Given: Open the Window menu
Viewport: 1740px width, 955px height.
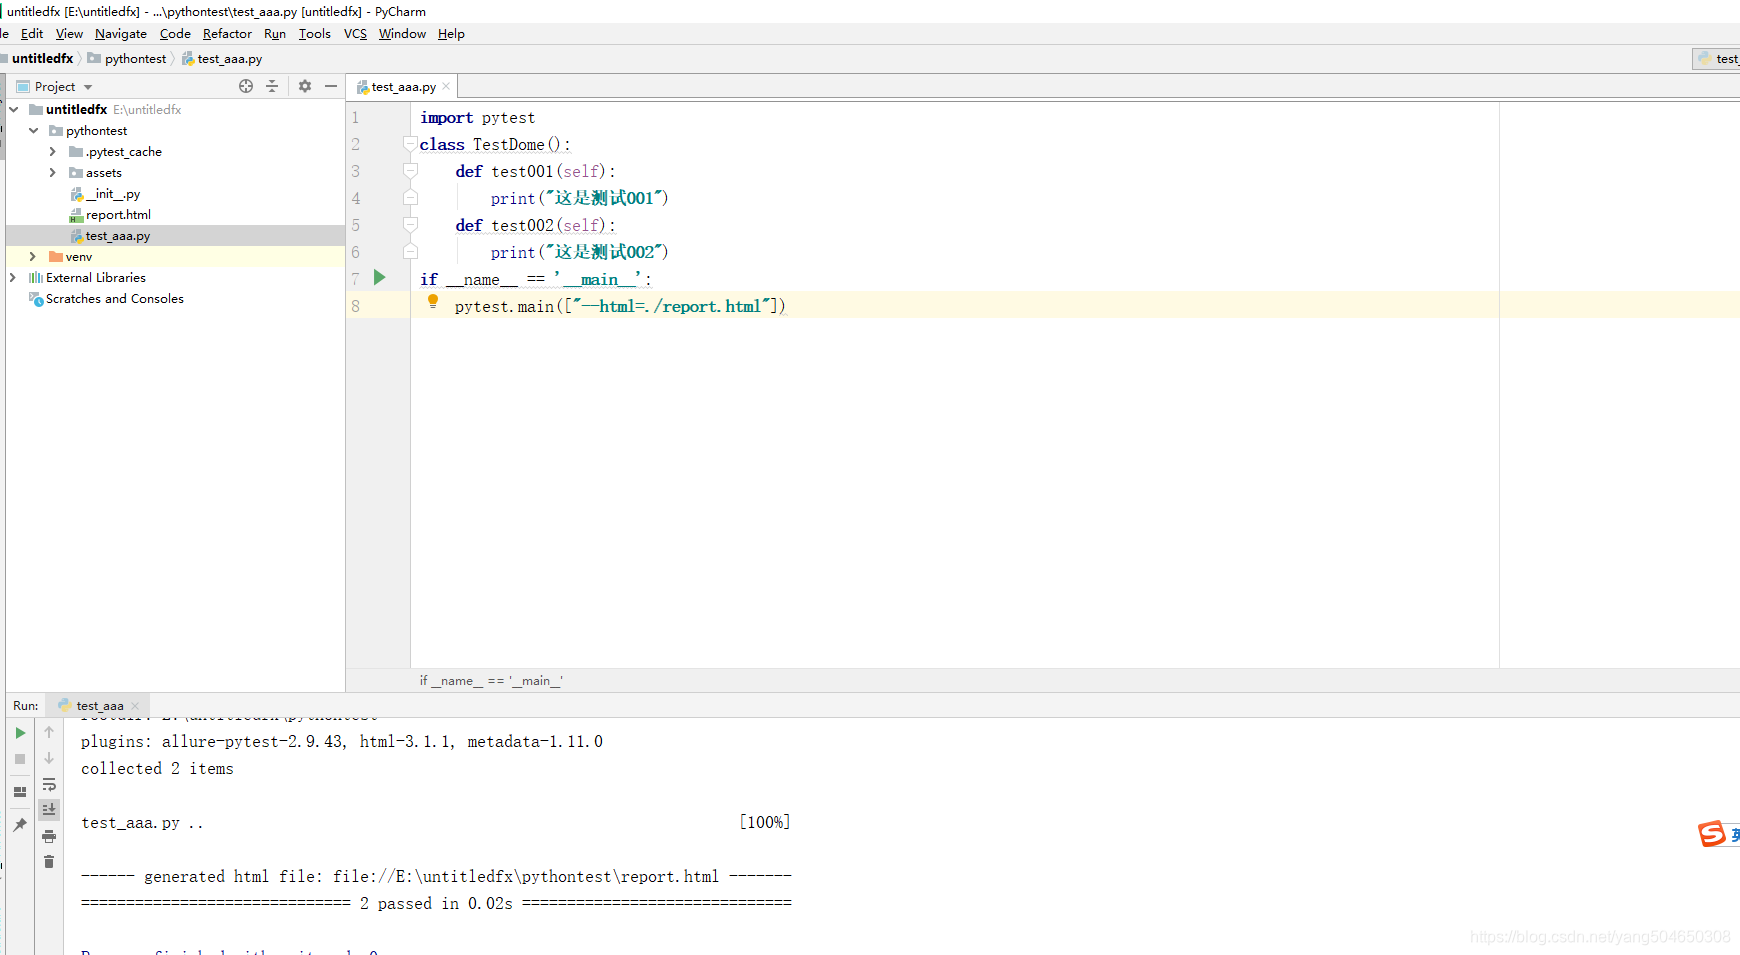Looking at the screenshot, I should [402, 34].
